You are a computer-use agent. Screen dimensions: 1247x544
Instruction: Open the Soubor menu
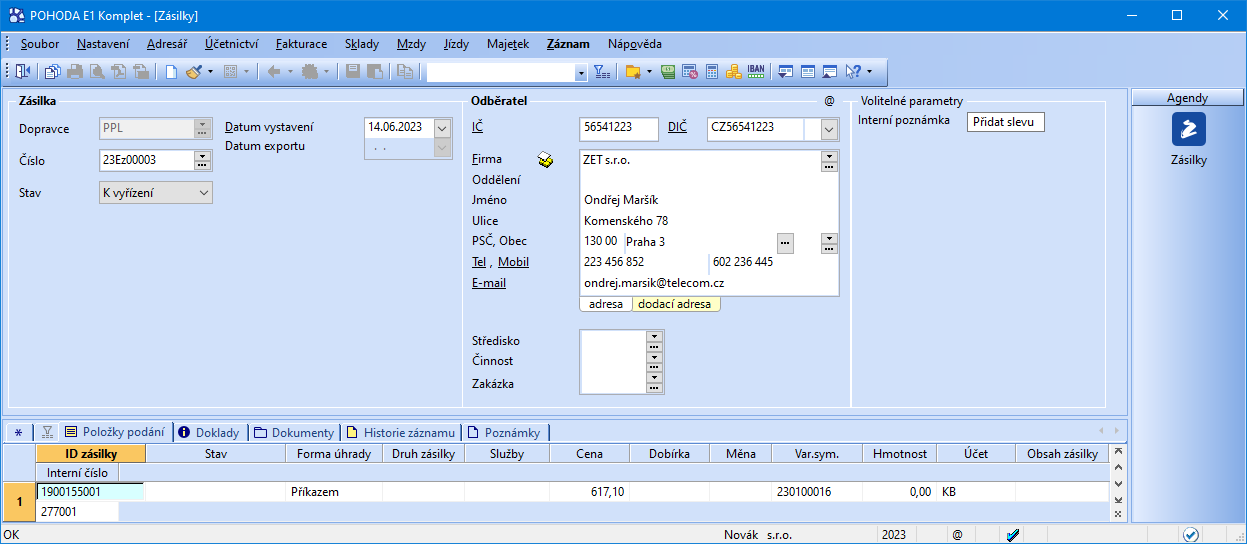click(x=40, y=44)
